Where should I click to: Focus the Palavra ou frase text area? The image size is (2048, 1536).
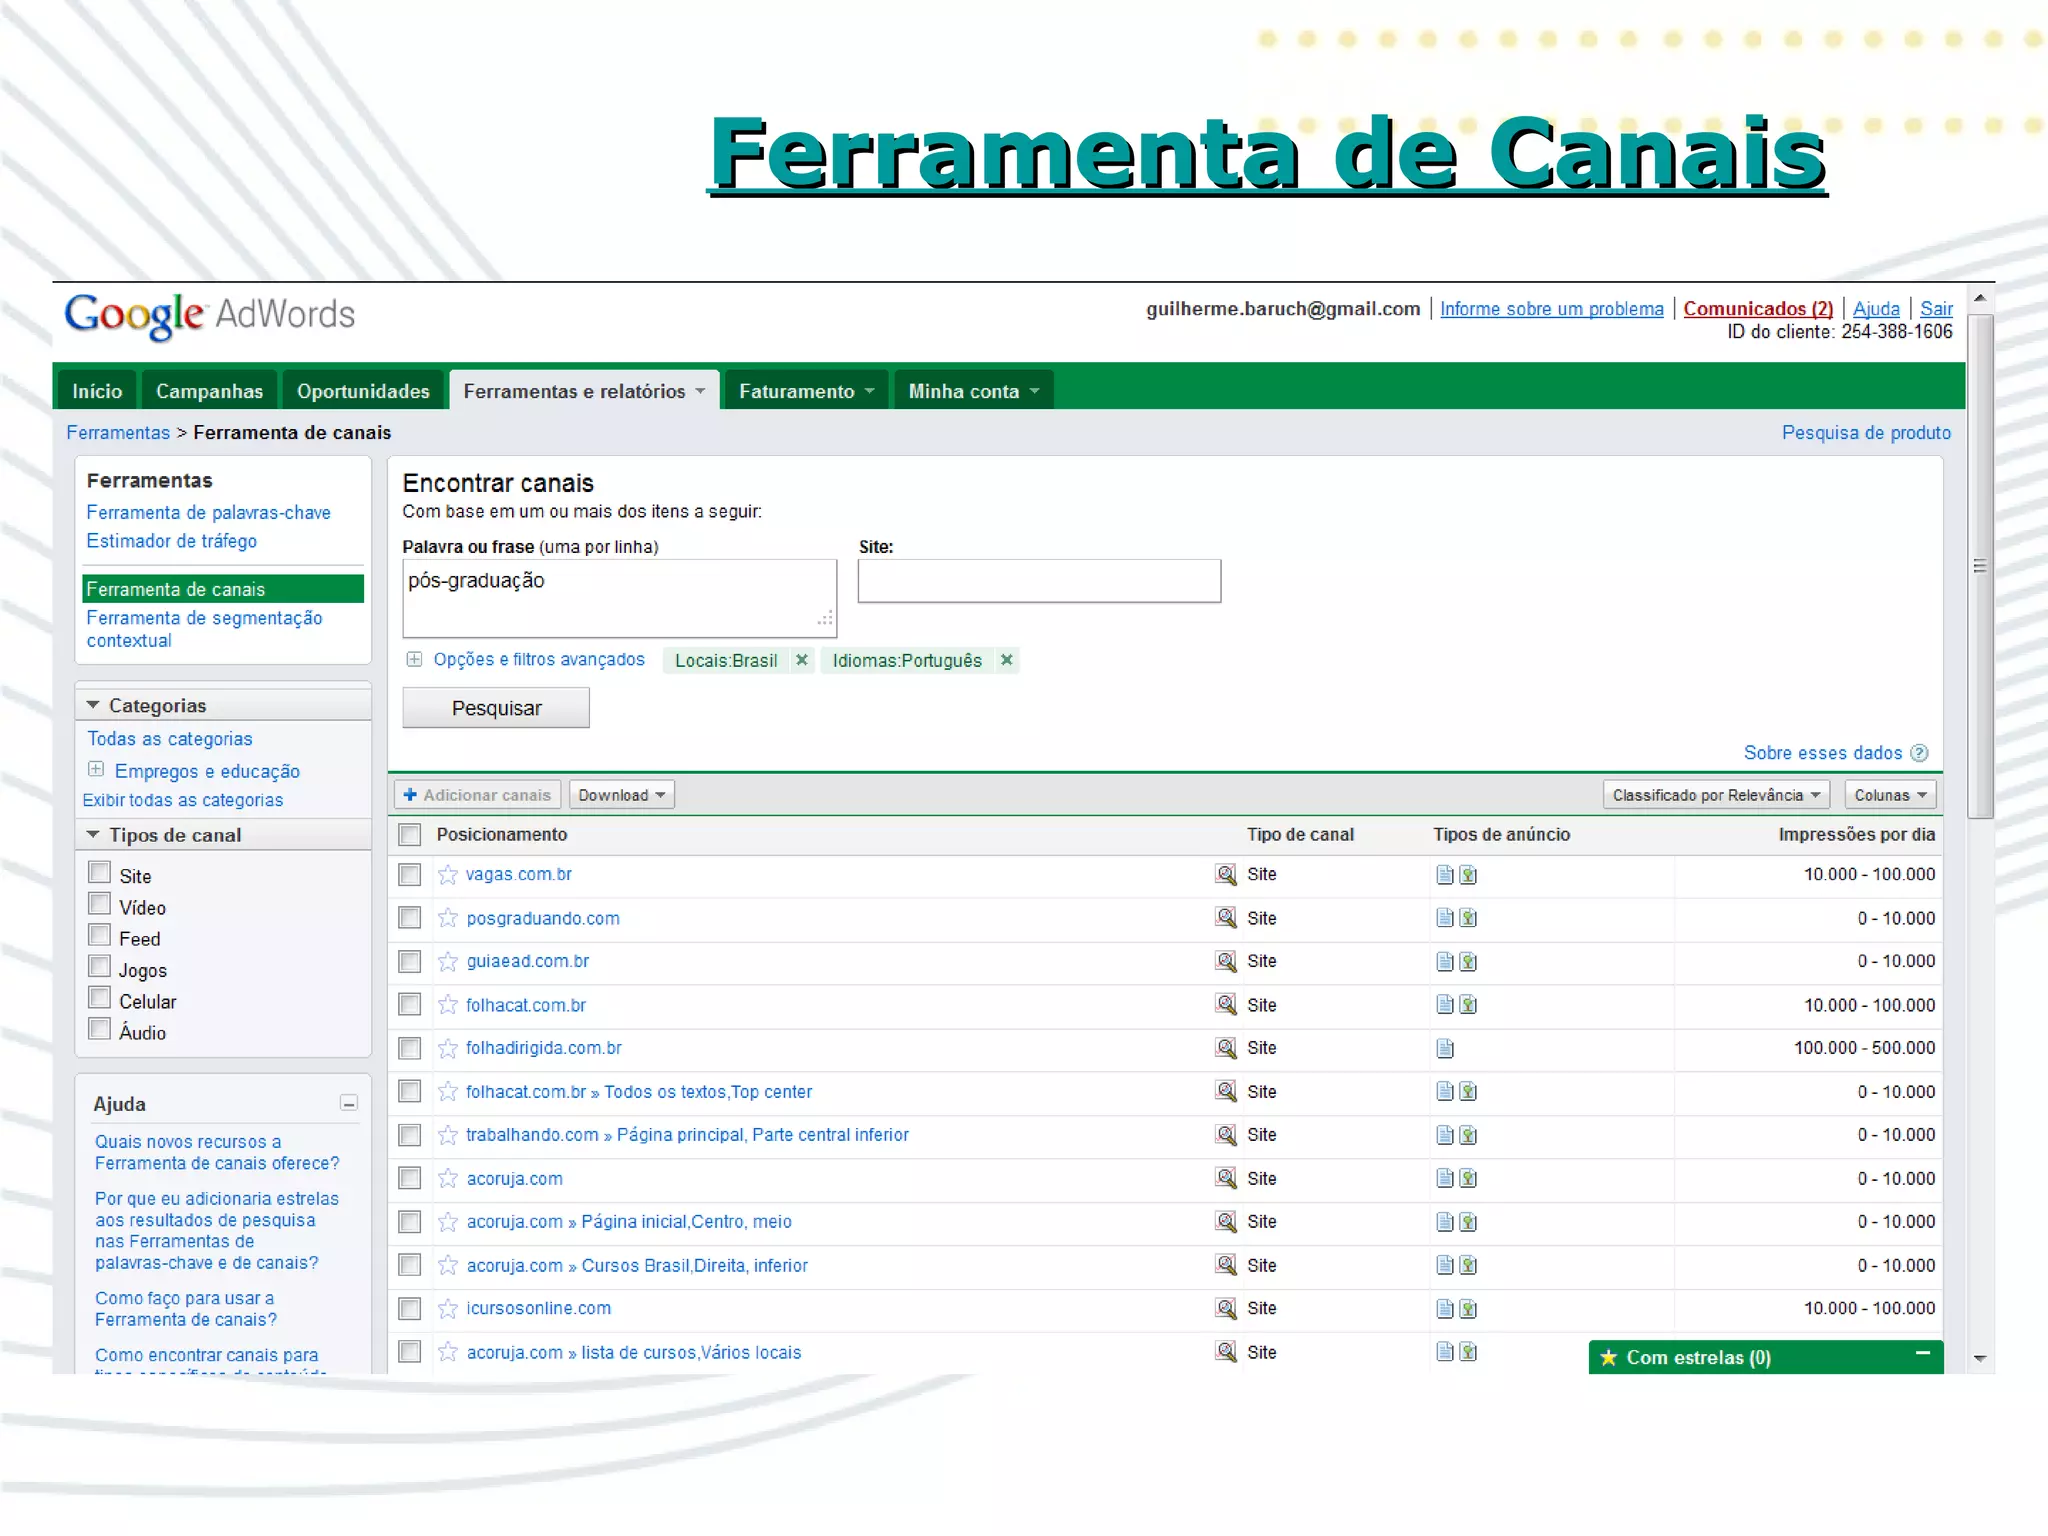tap(620, 598)
